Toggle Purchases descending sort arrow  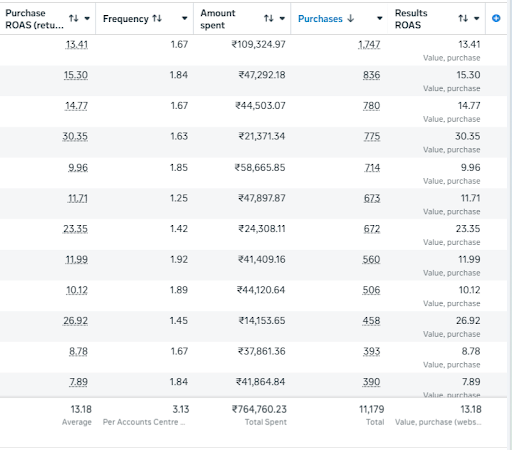click(x=350, y=18)
